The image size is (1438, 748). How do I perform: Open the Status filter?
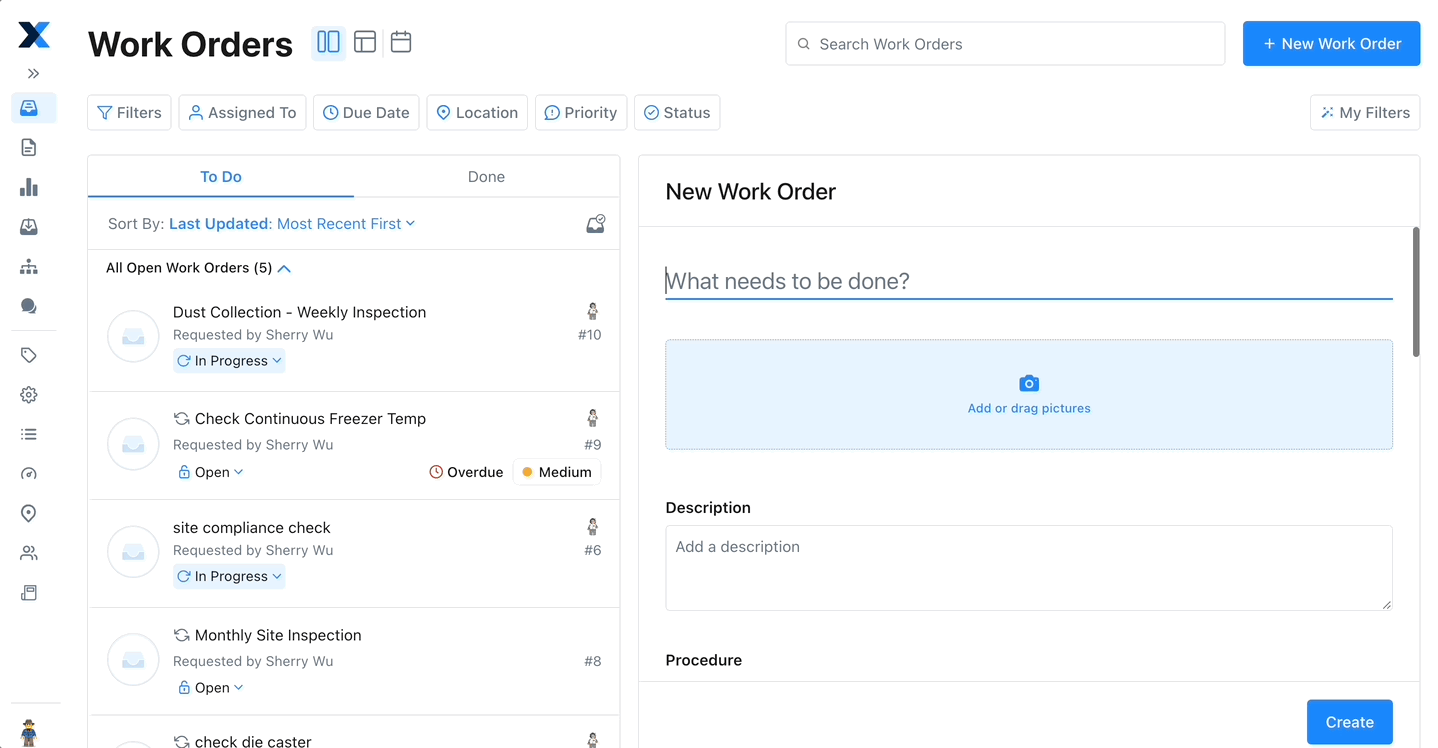pos(677,113)
